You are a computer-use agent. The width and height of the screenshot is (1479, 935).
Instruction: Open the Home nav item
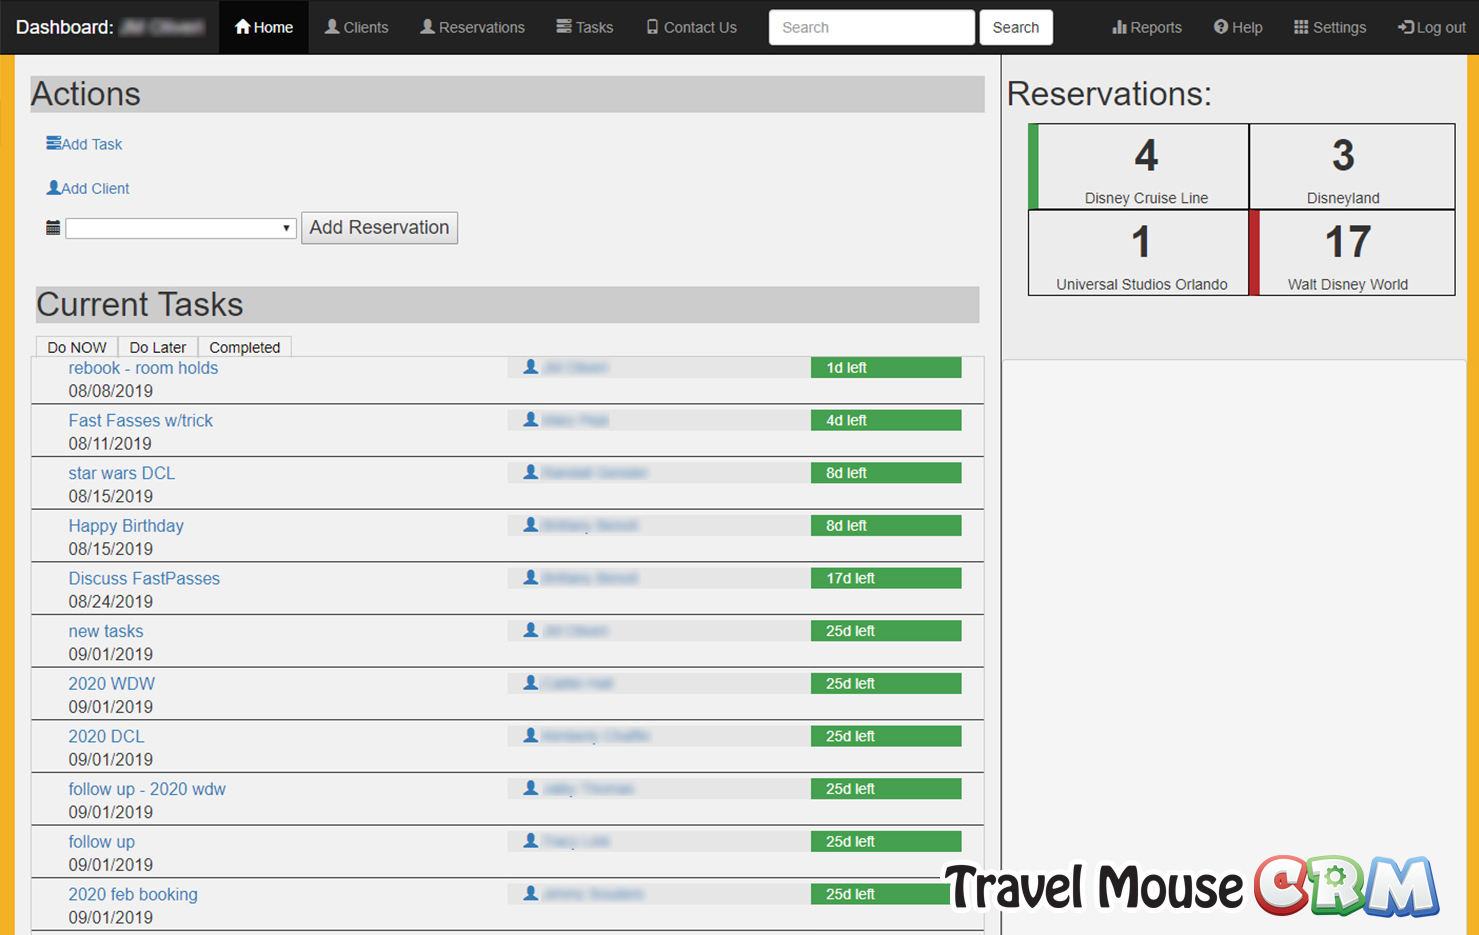coord(264,27)
